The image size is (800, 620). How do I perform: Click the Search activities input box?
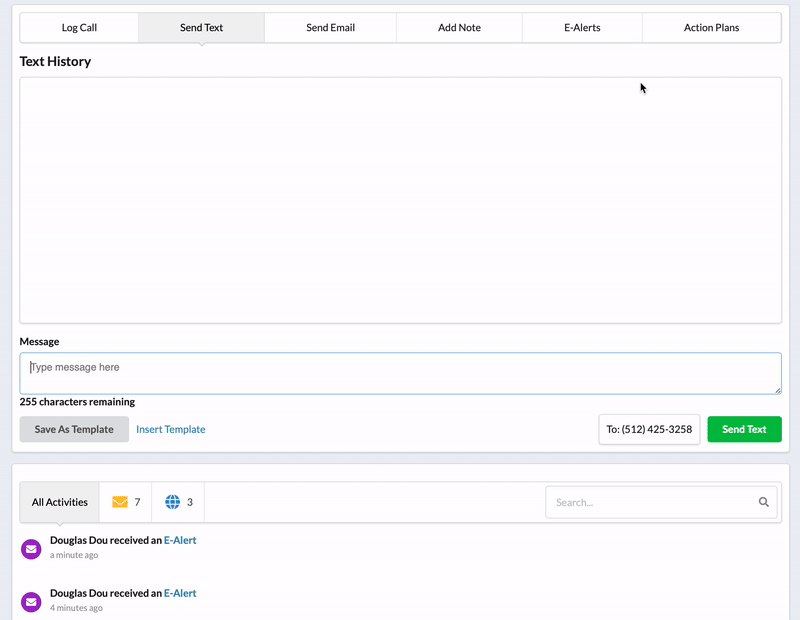(x=650, y=502)
